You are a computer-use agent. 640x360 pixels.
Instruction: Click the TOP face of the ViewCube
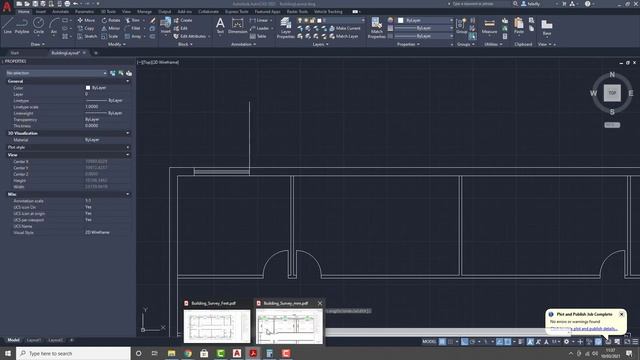coord(612,93)
